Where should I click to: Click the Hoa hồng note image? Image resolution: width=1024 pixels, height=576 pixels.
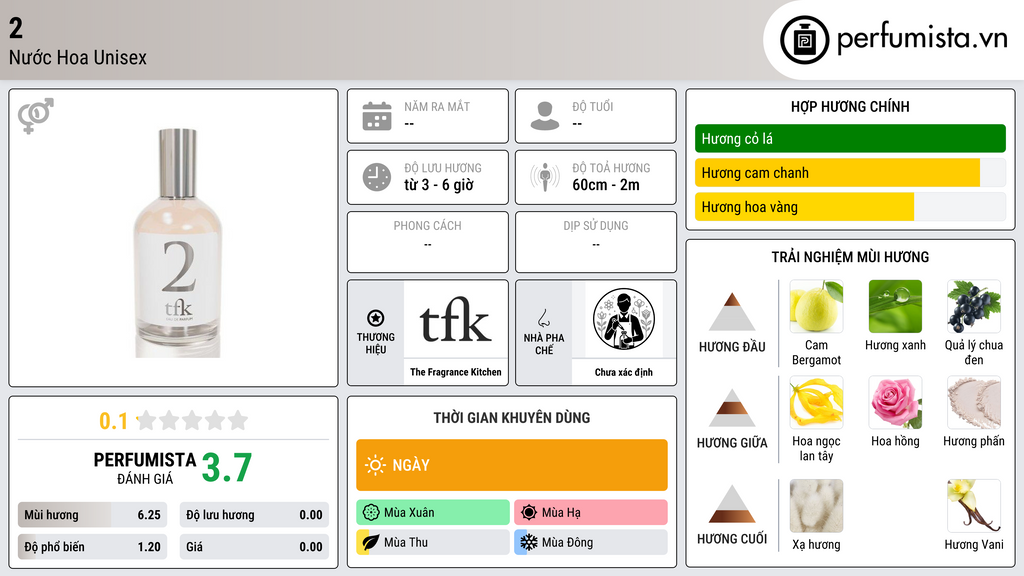tap(895, 402)
